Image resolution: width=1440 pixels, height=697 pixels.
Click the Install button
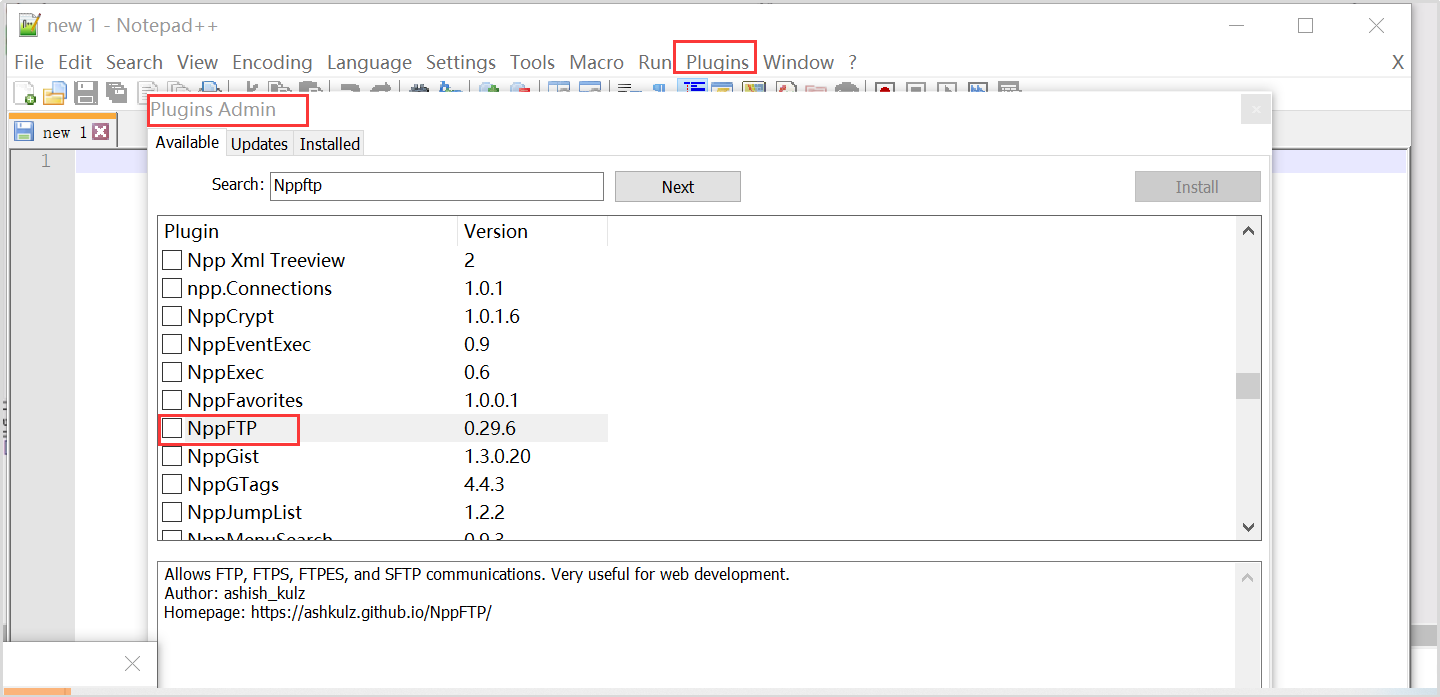point(1197,187)
